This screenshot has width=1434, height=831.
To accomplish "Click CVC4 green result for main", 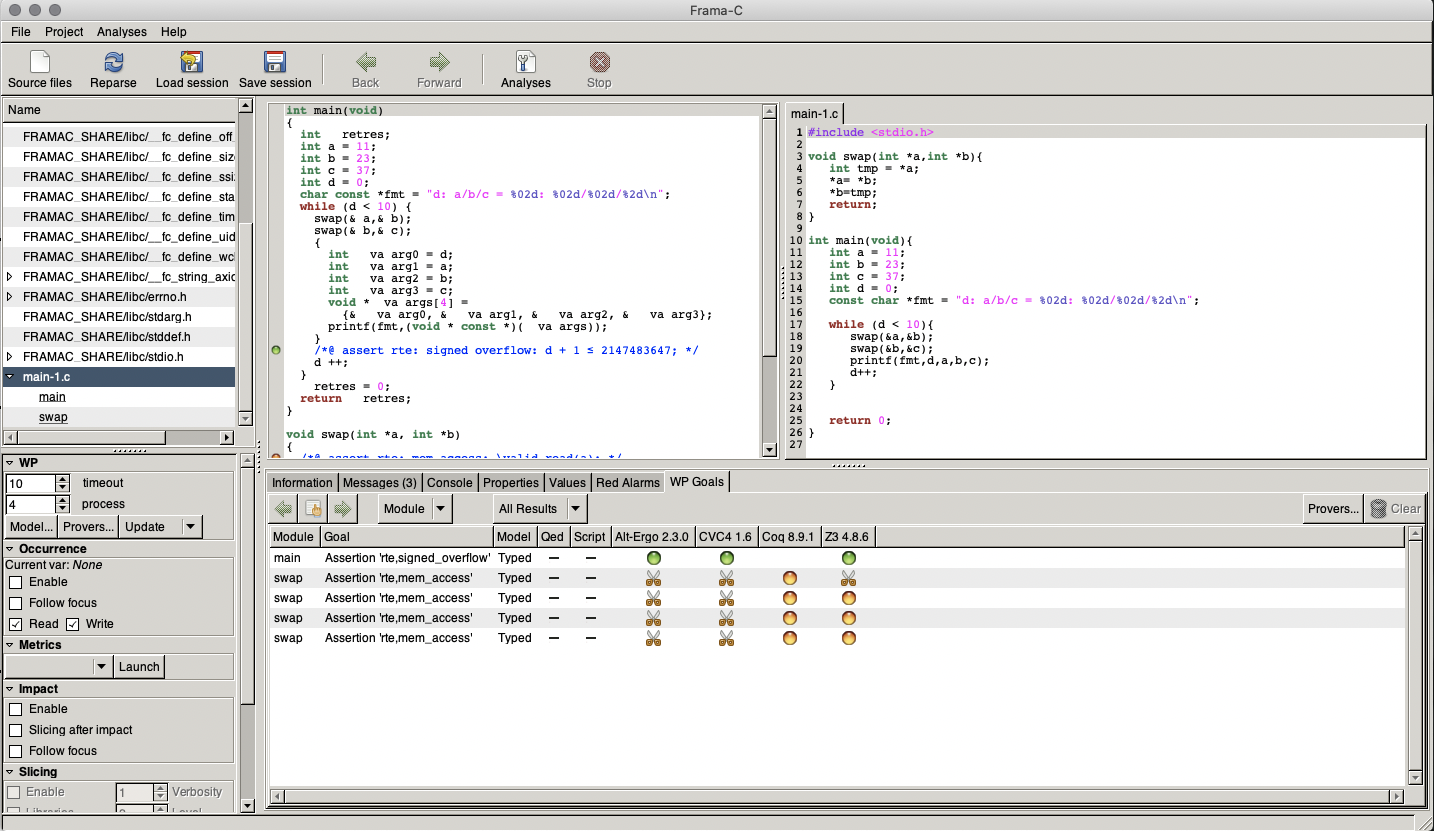I will [x=727, y=558].
